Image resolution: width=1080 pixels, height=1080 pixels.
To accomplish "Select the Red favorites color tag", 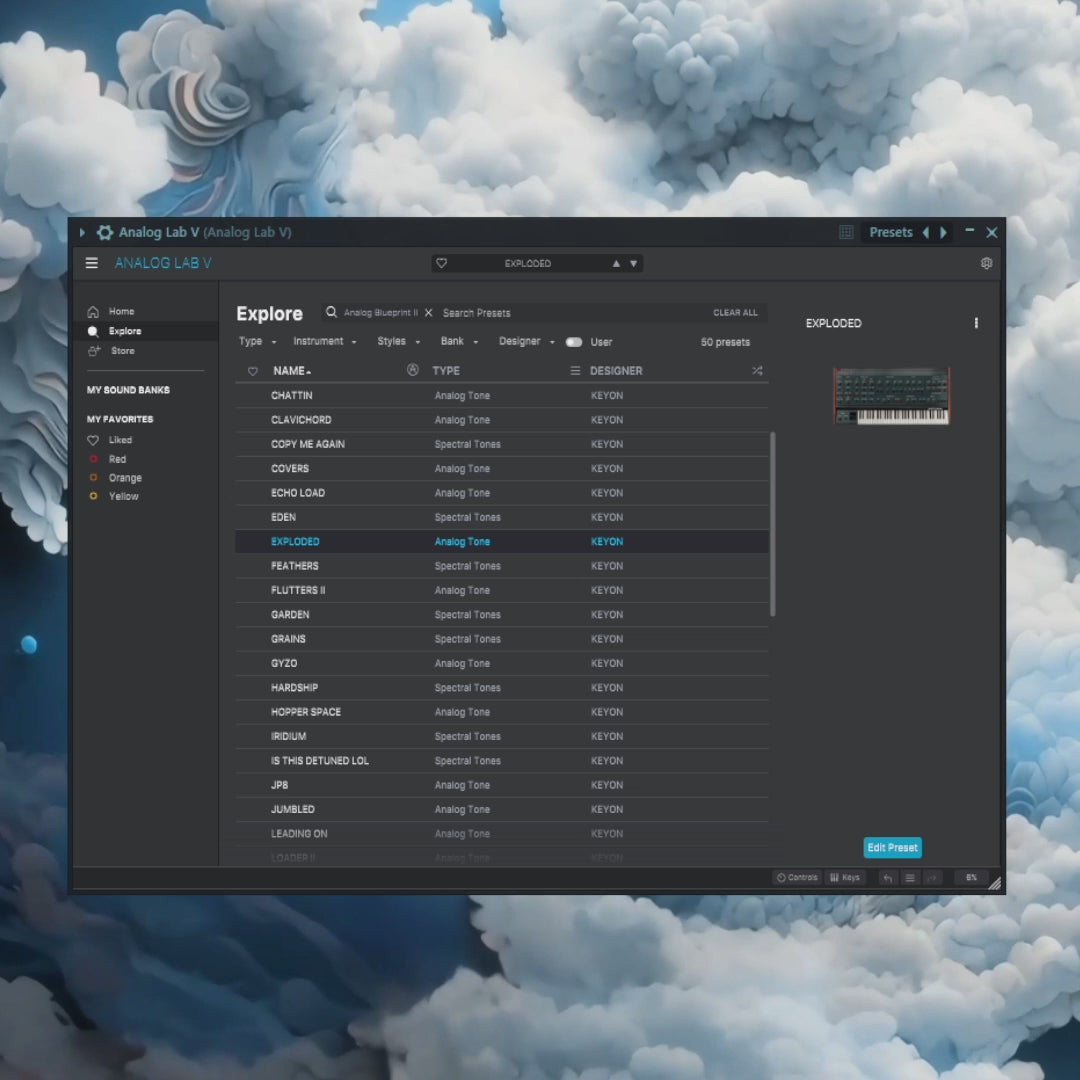I will pyautogui.click(x=117, y=459).
